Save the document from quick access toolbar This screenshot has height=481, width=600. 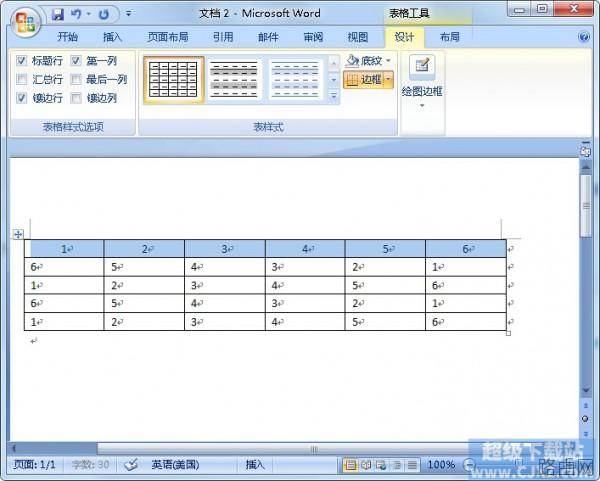pos(58,15)
